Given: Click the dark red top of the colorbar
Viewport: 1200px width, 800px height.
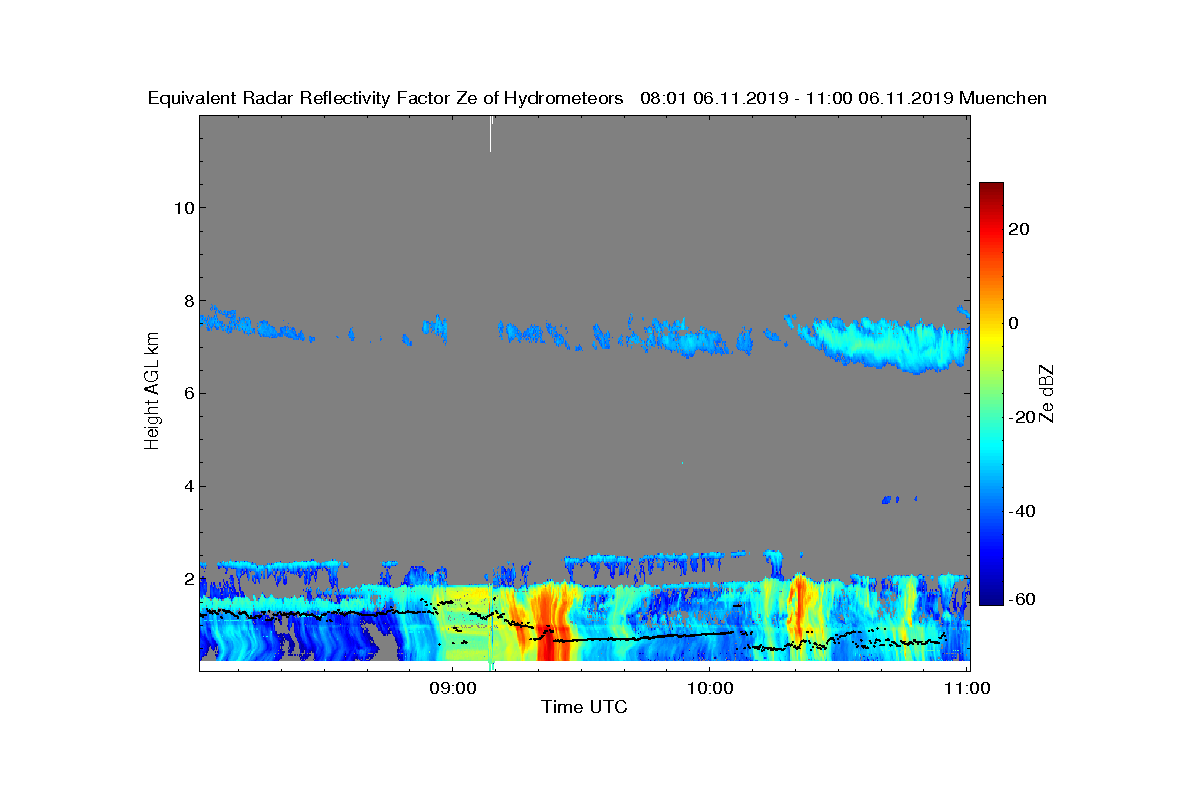Looking at the screenshot, I should pos(991,192).
